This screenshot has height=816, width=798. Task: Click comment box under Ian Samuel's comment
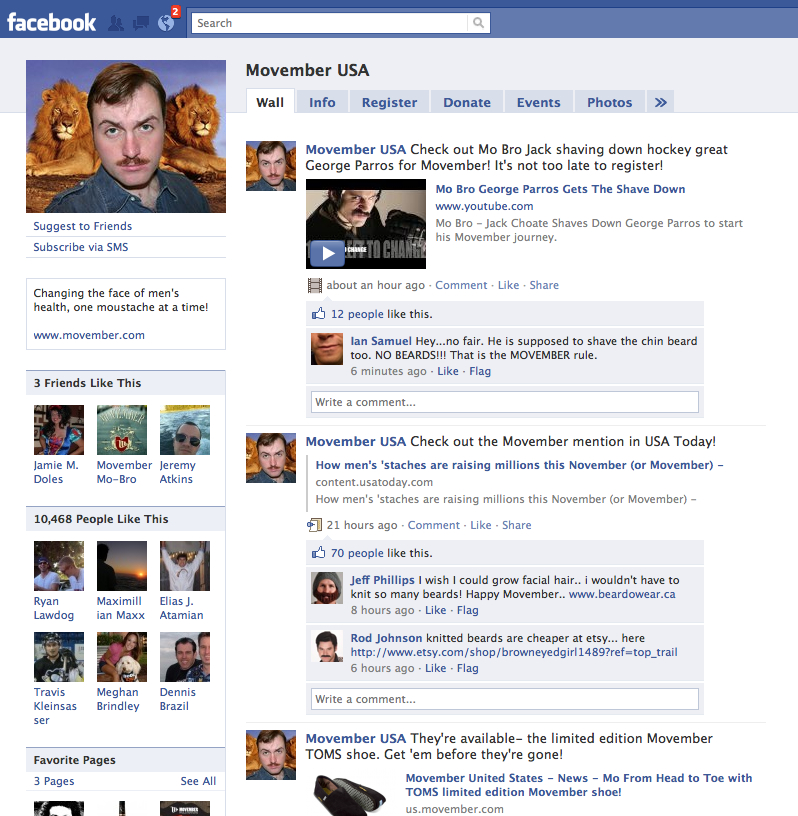click(x=504, y=402)
